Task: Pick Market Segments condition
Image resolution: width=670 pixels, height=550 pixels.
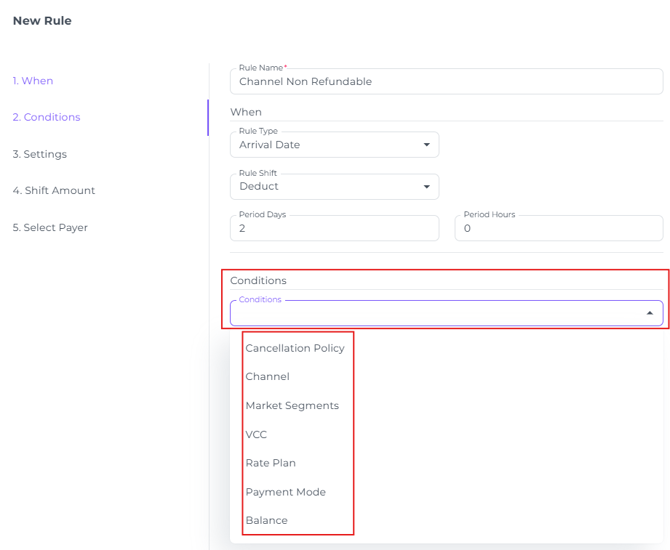Action: click(292, 406)
